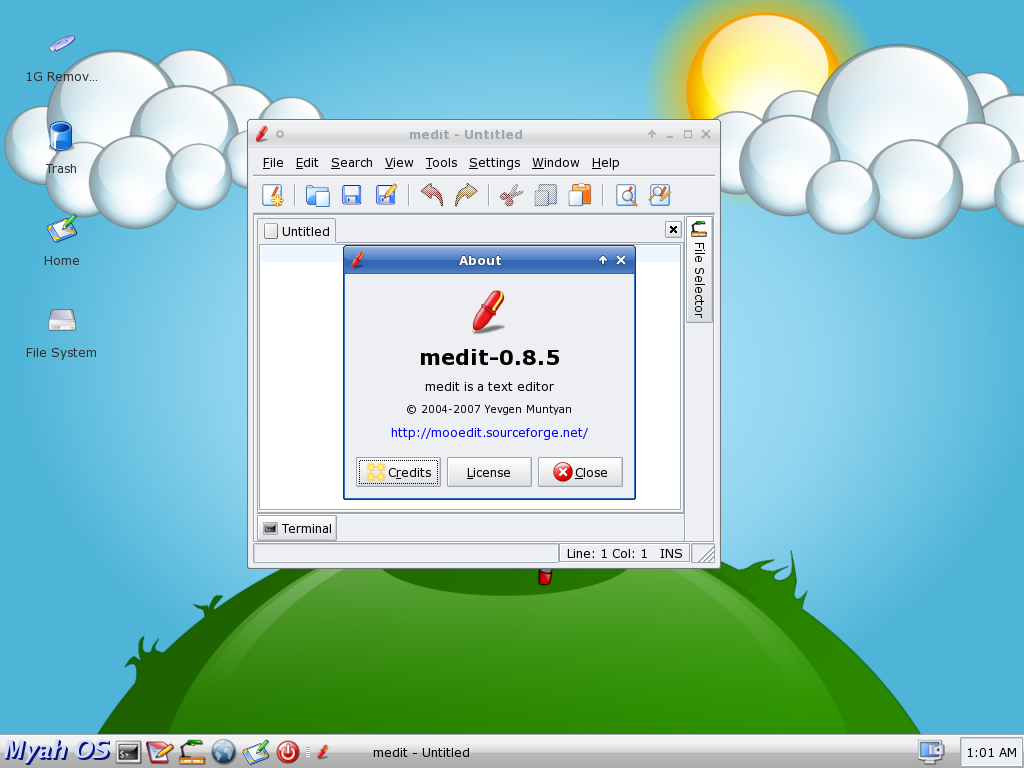Click the Save floppy disk icon
Image resolution: width=1024 pixels, height=768 pixels.
pos(351,195)
